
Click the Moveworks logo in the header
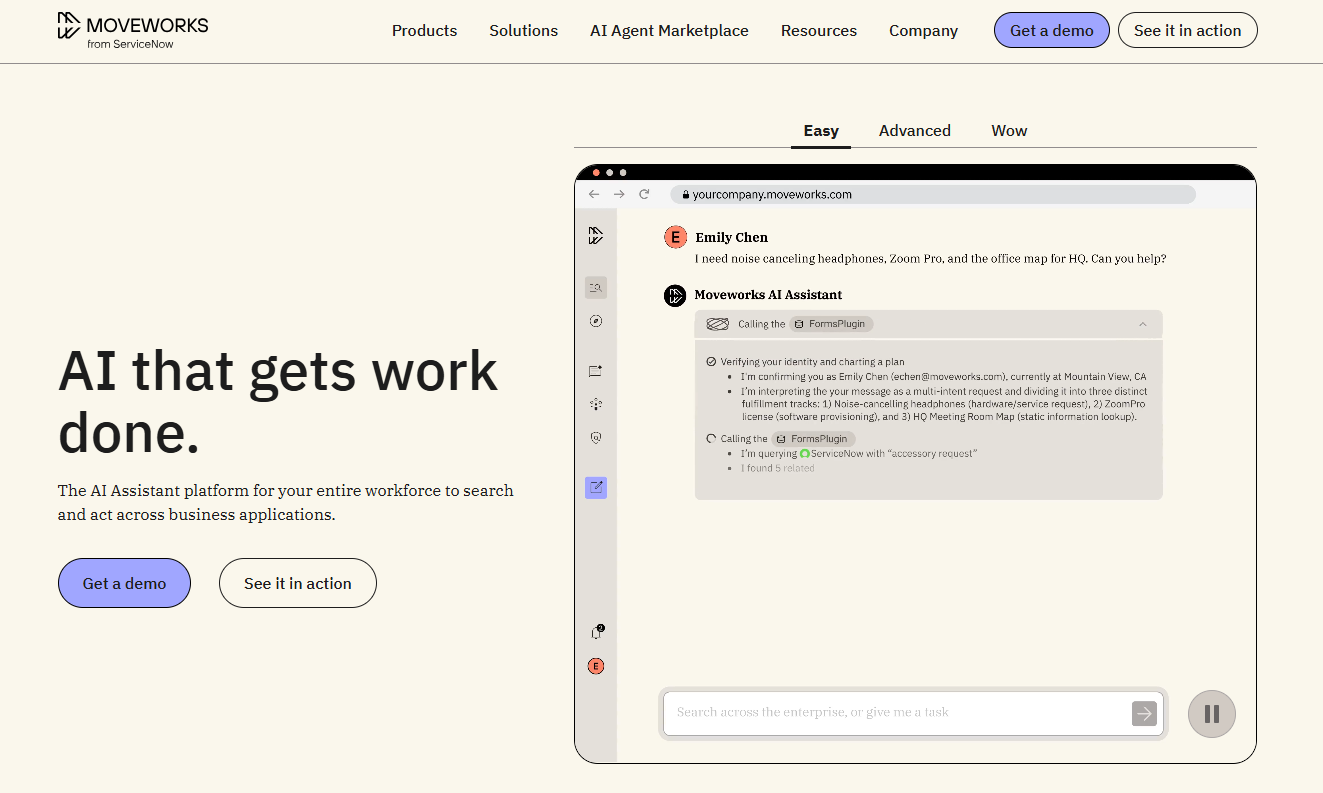click(133, 31)
